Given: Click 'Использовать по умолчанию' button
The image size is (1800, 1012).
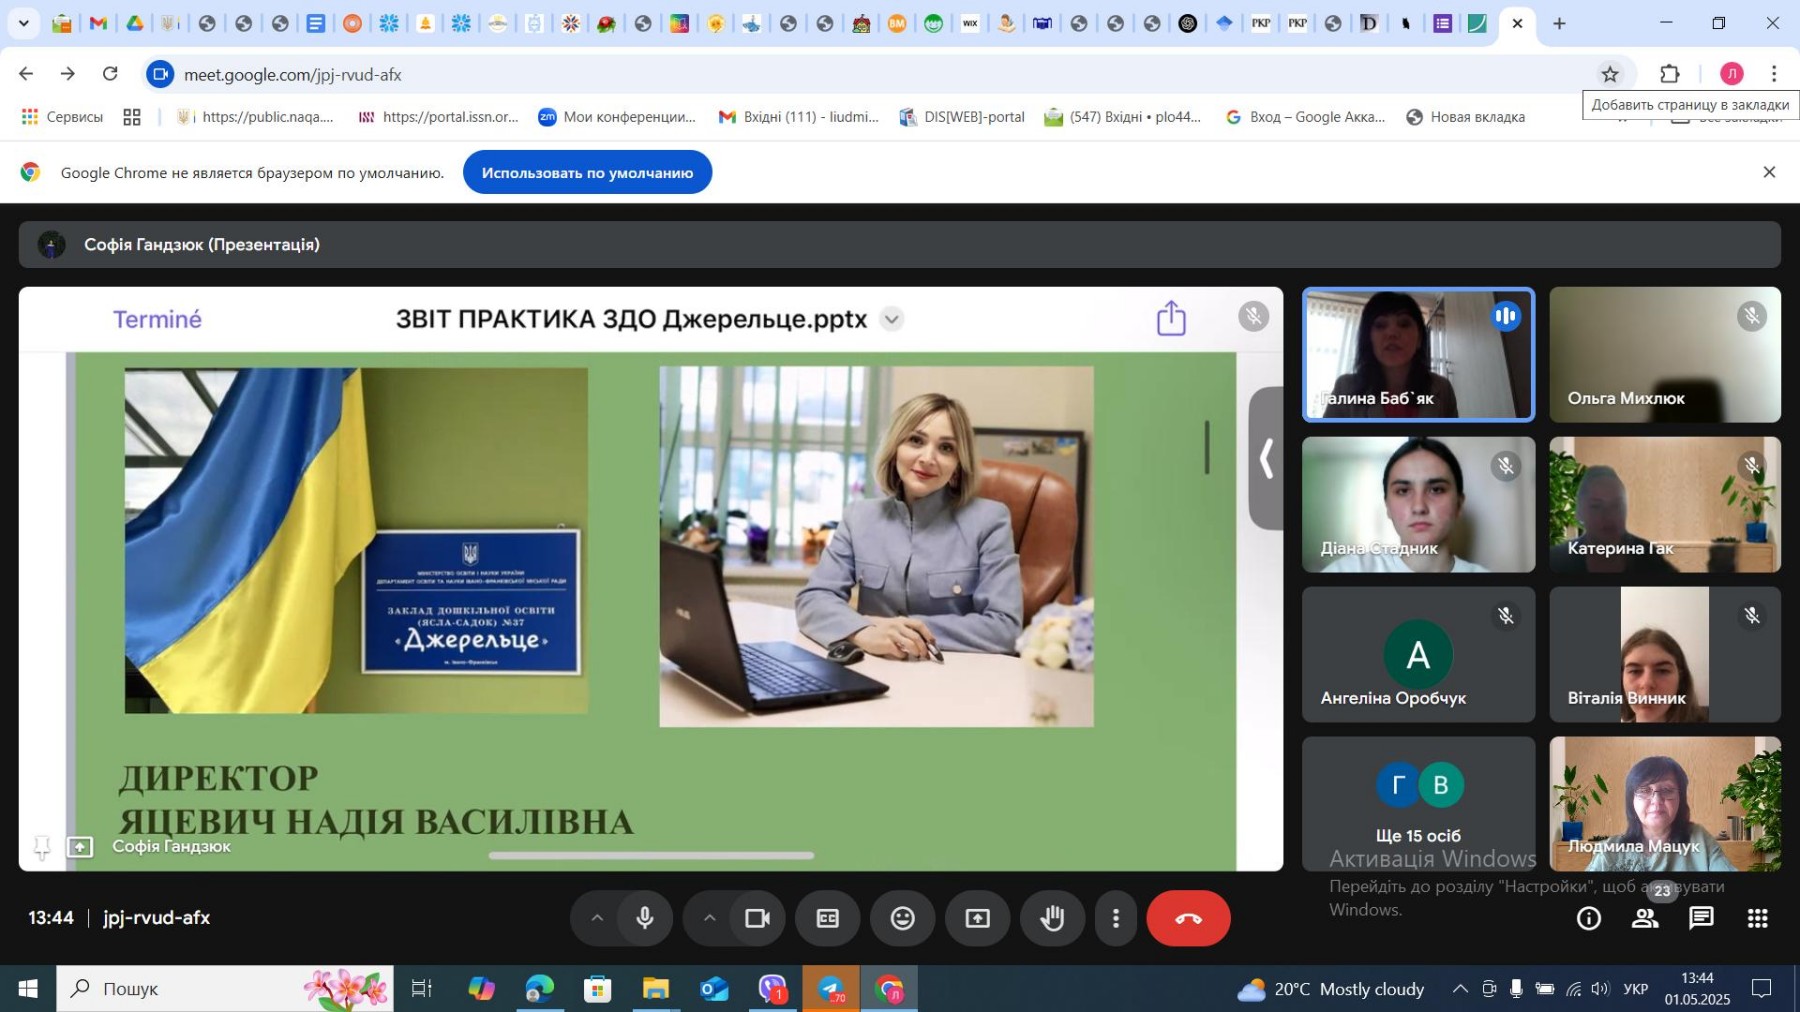Looking at the screenshot, I should click(587, 173).
